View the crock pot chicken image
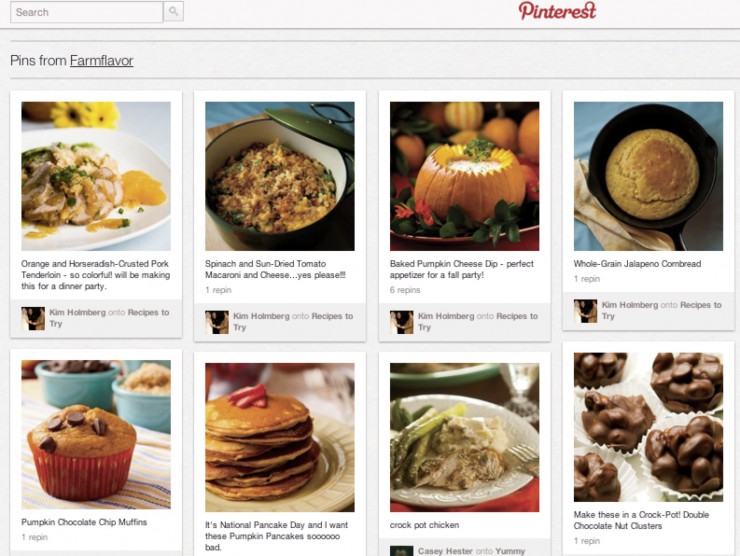This screenshot has height=556, width=740. [464, 437]
